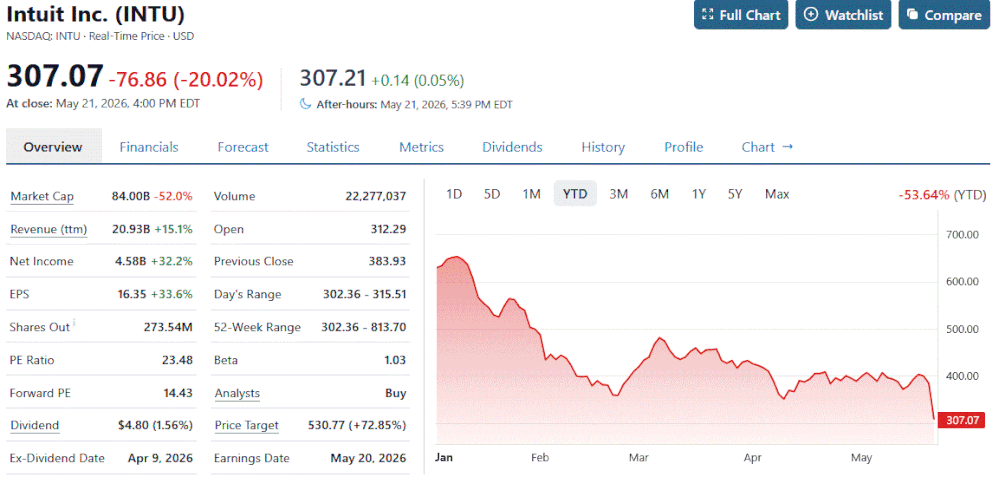This screenshot has height=477, width=999.
Task: Click the Dividend value $4.80 (1.56%)
Action: (x=156, y=425)
